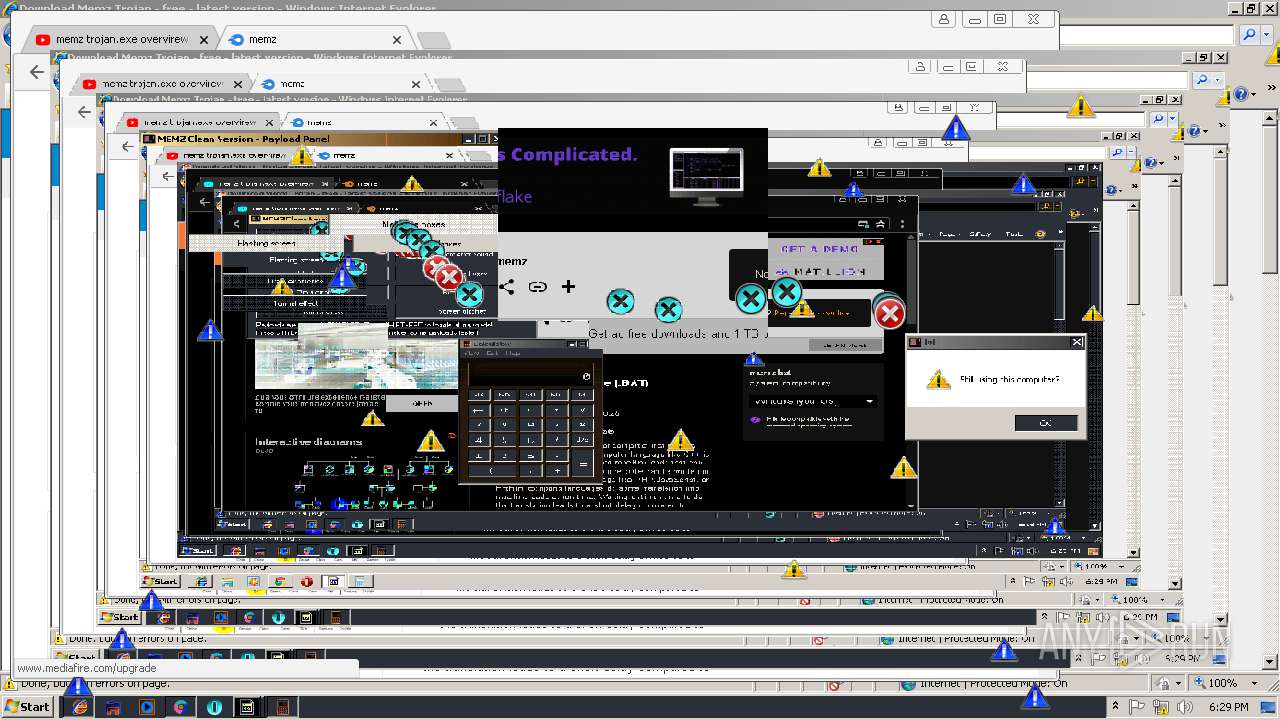Close the front Chrome 'memz' tab

pyautogui.click(x=396, y=40)
